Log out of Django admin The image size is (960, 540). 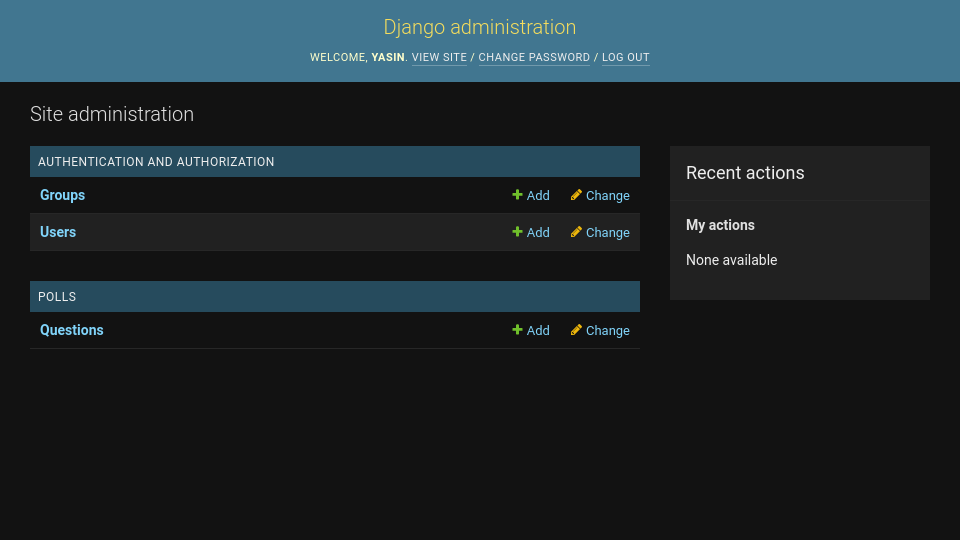tap(626, 57)
